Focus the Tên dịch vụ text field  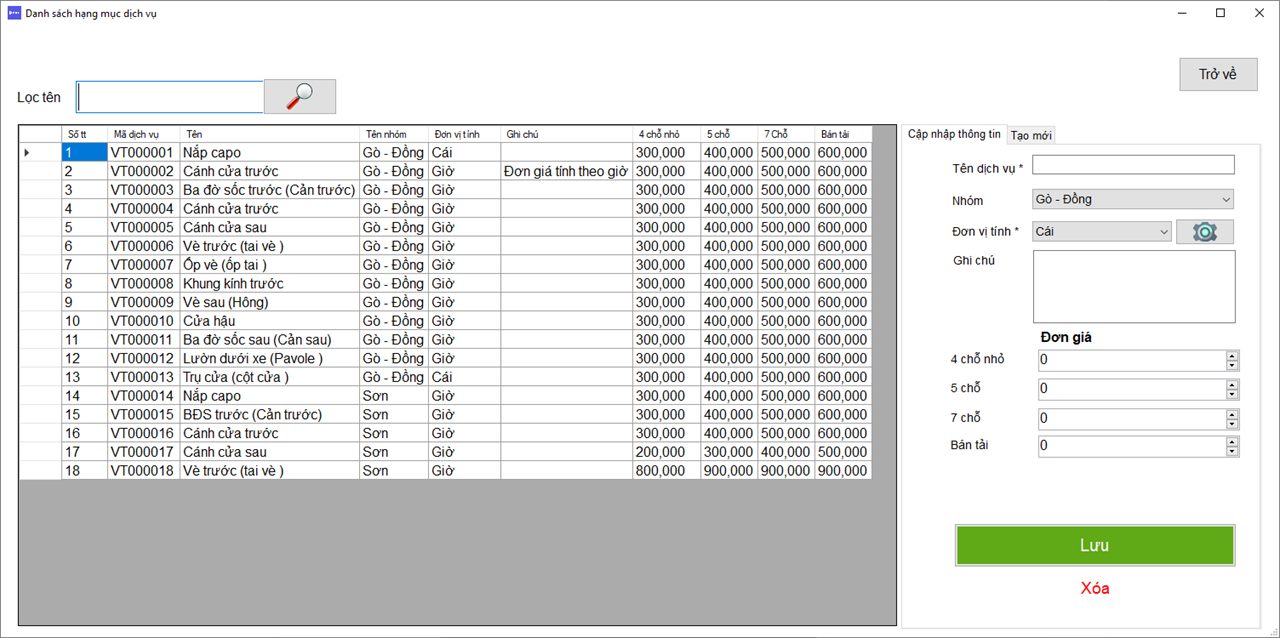point(1134,165)
